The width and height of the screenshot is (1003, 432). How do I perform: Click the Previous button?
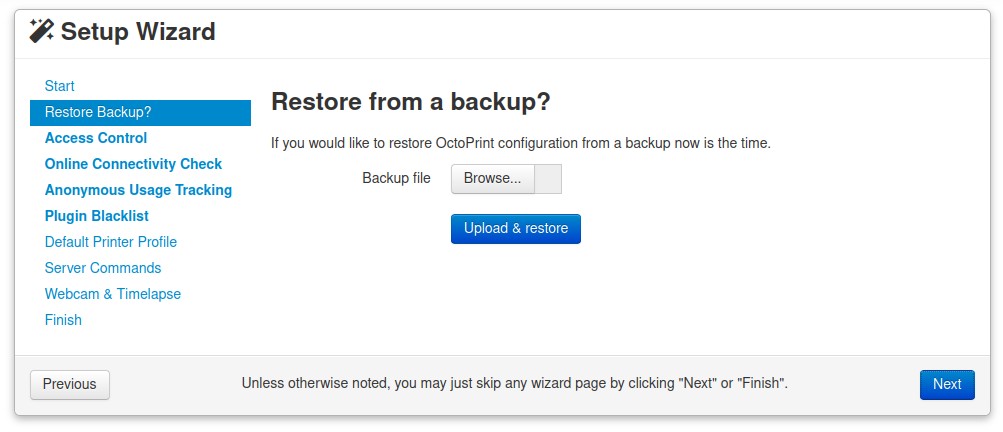70,384
